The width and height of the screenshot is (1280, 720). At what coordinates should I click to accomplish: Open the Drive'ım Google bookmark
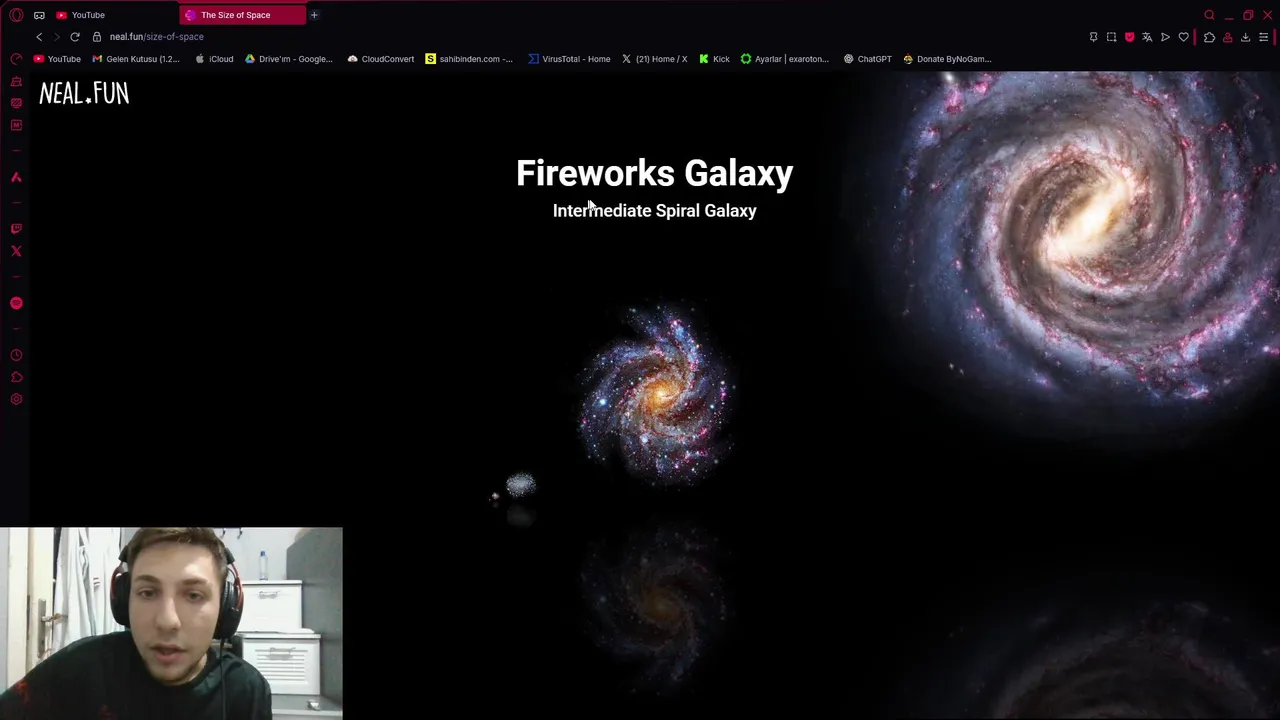(x=289, y=59)
